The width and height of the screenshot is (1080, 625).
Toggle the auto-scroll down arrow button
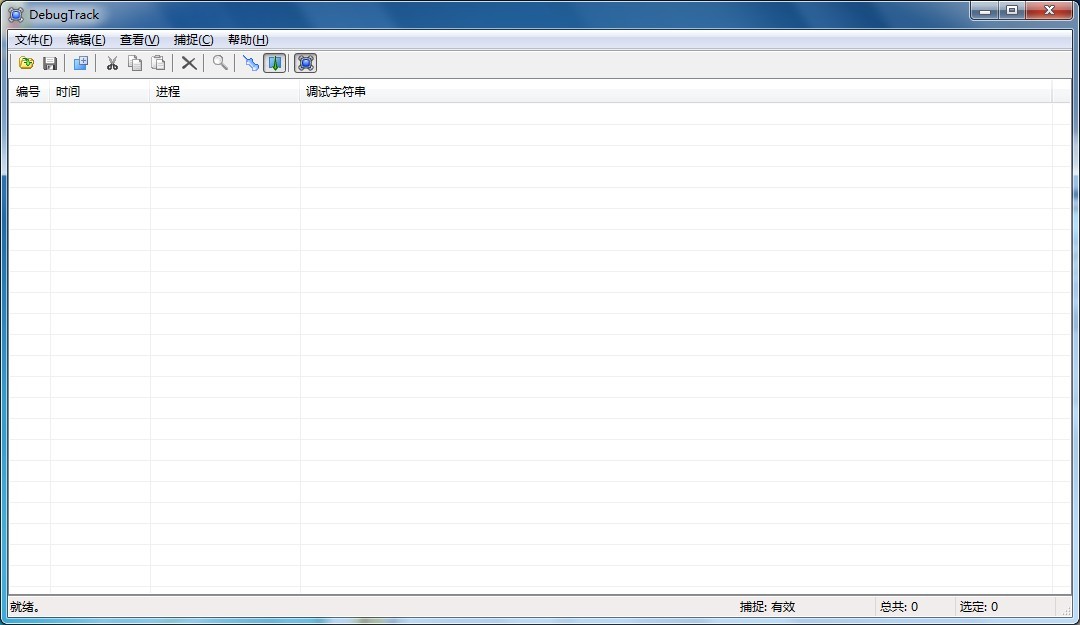pyautogui.click(x=274, y=63)
